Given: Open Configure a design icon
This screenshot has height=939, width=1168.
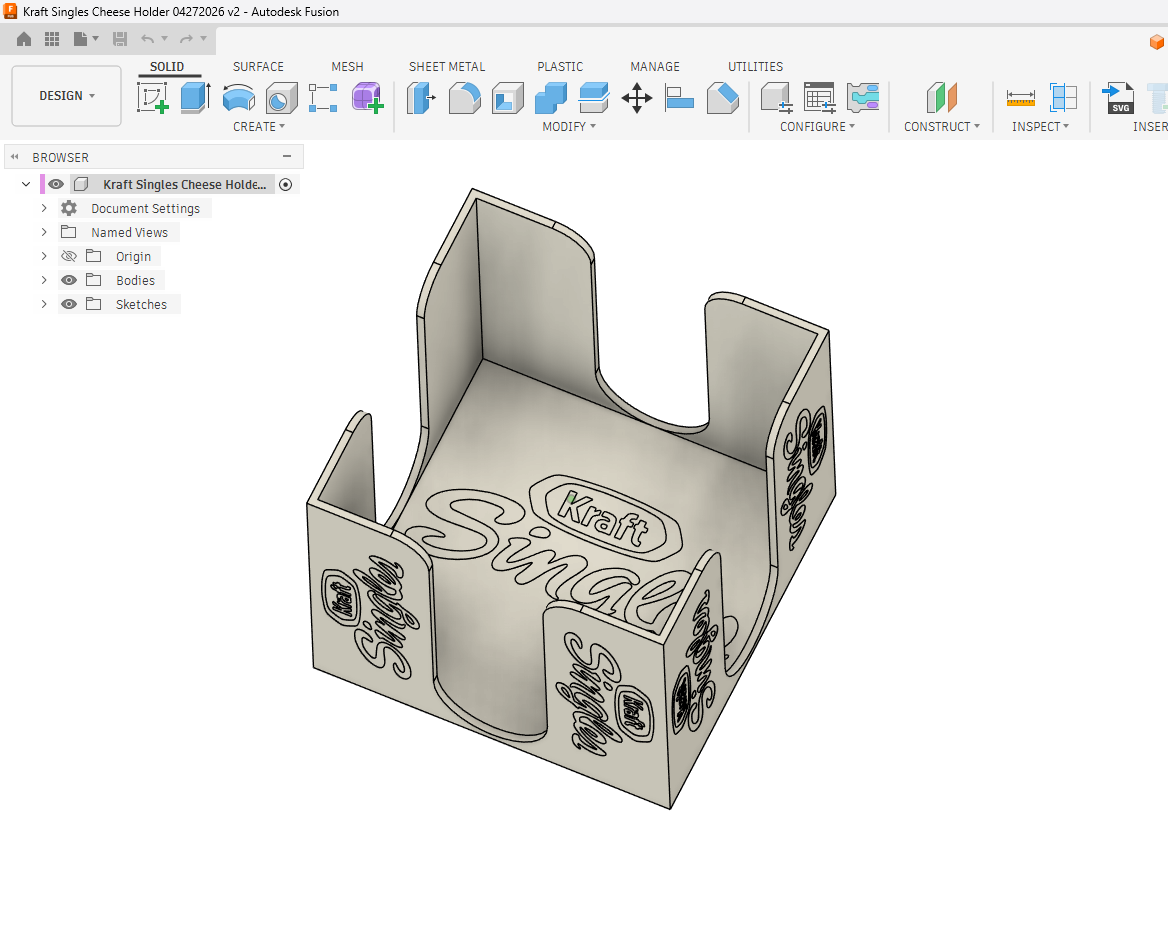Looking at the screenshot, I should click(775, 98).
